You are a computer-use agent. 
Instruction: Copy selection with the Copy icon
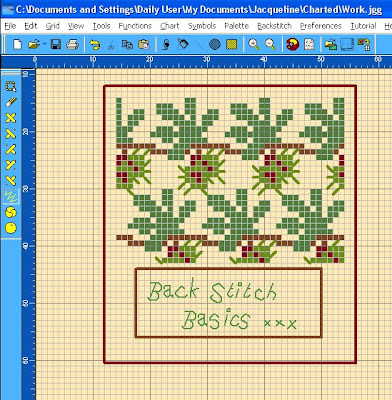tap(127, 44)
